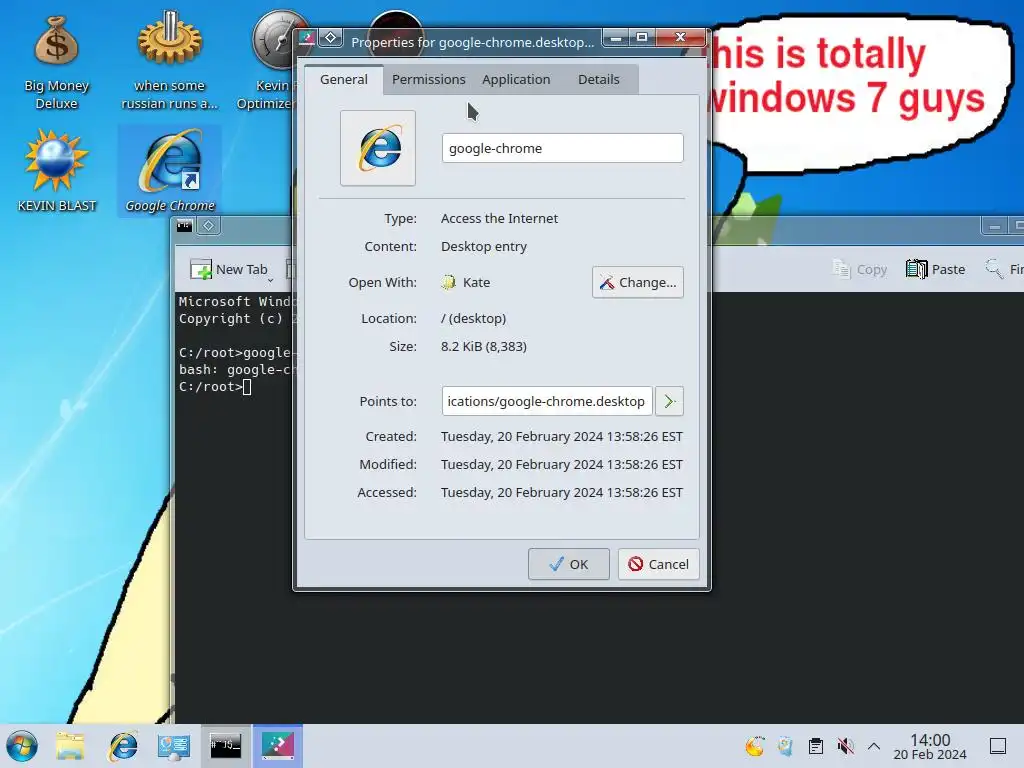Switch to the terminal taskbar entry

pos(225,746)
